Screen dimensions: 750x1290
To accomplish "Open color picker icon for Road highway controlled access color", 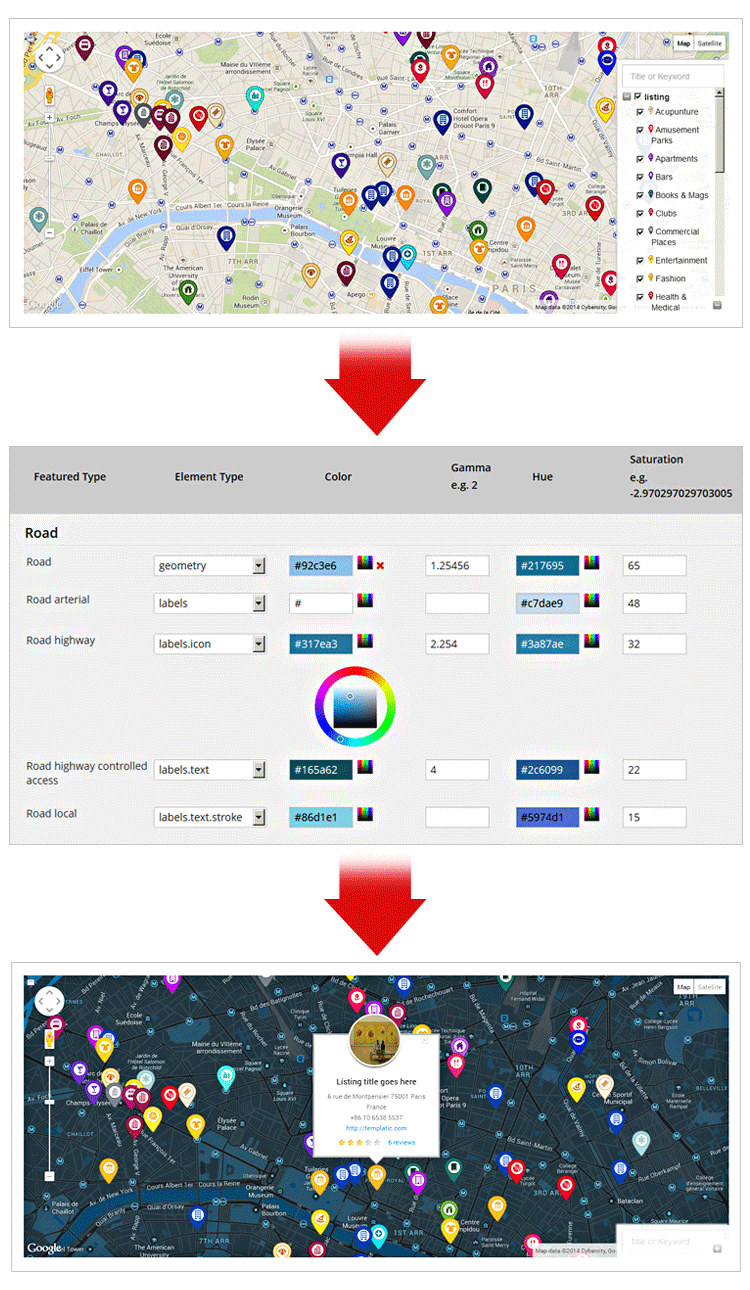I will [x=365, y=767].
